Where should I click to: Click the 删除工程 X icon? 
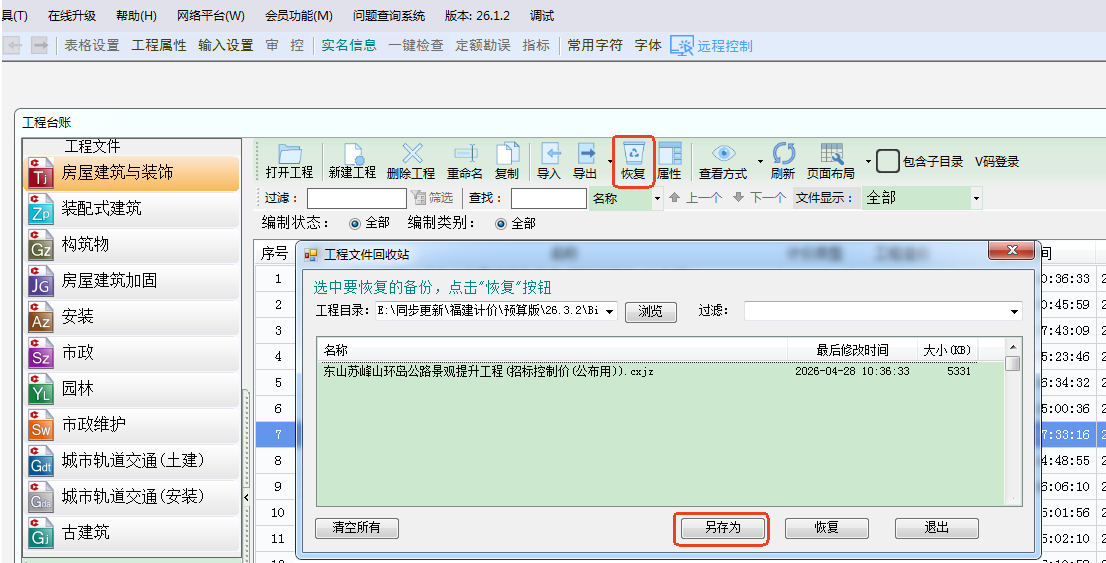pyautogui.click(x=411, y=154)
